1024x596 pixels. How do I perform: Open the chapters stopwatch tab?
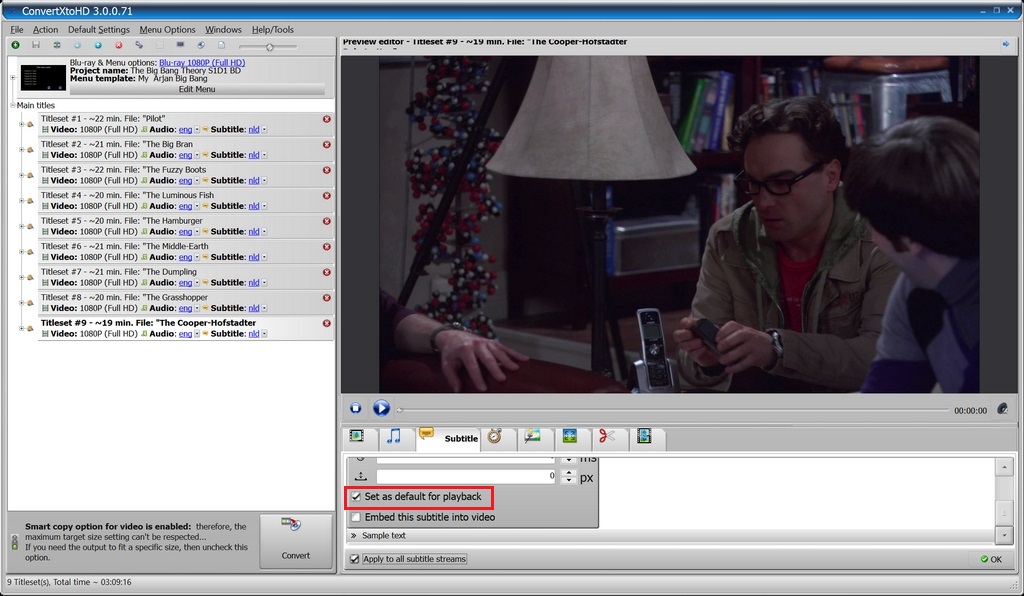(494, 437)
